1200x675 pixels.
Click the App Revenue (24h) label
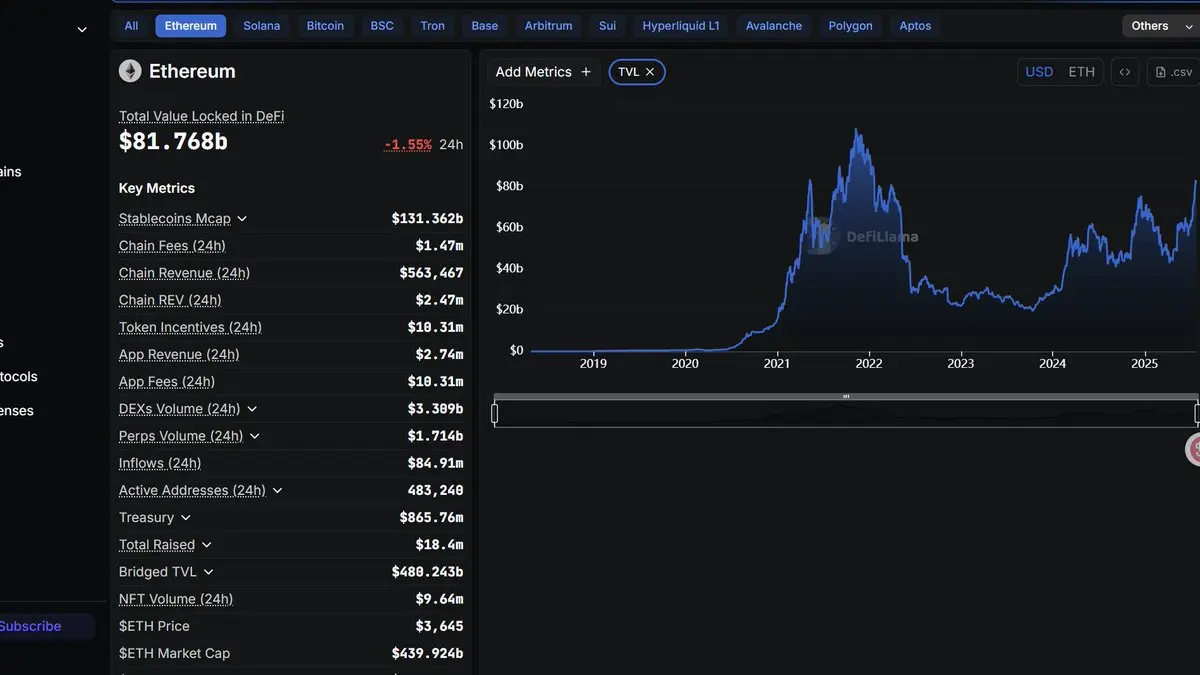(x=179, y=354)
